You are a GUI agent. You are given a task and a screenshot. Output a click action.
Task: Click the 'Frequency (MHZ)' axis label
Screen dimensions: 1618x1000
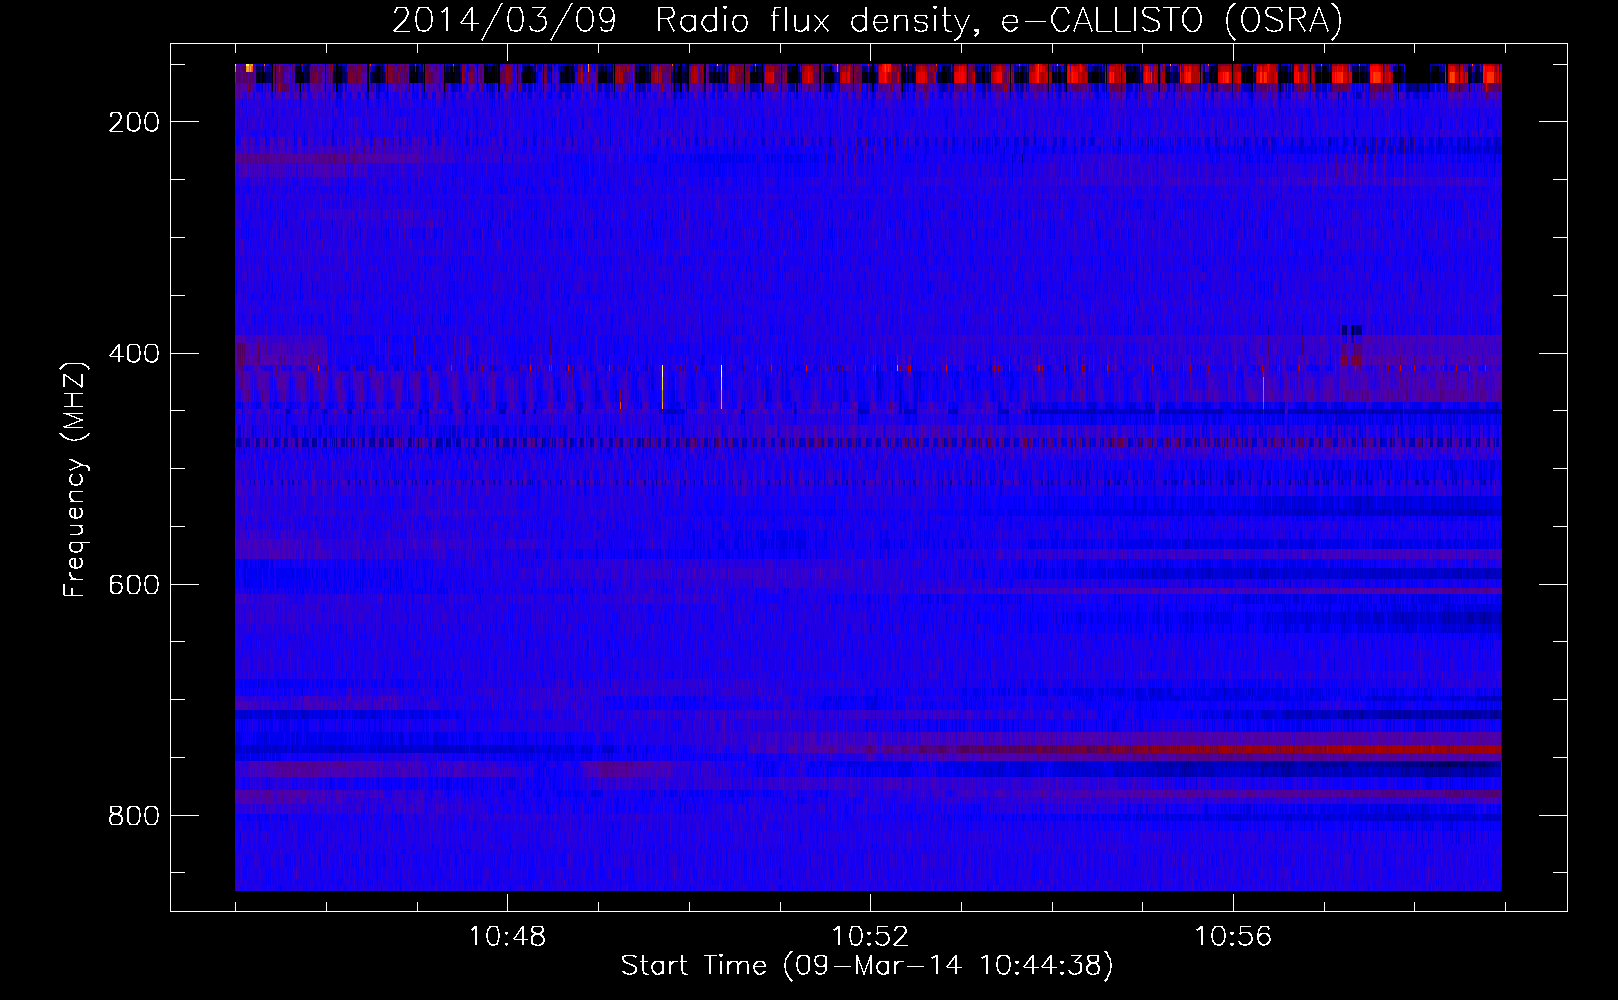click(x=75, y=480)
